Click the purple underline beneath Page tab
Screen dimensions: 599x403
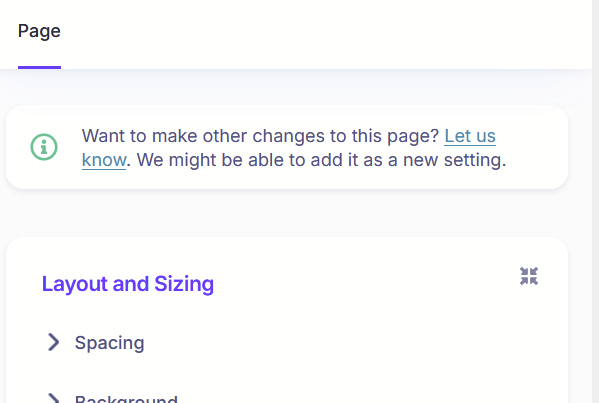[x=39, y=68]
